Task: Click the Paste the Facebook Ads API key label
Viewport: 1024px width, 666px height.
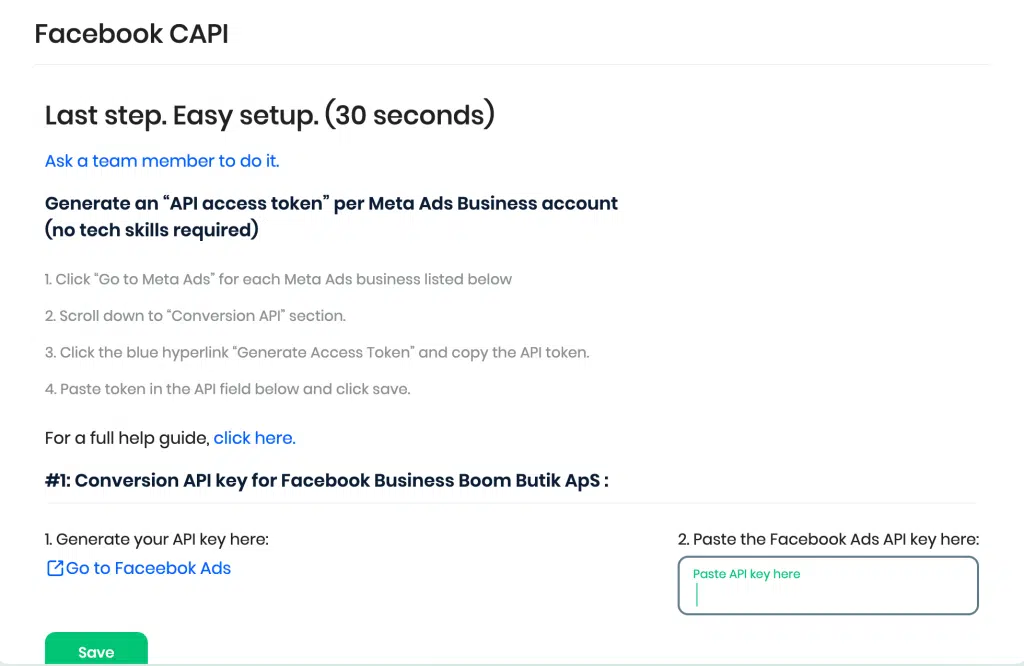Action: pos(828,539)
